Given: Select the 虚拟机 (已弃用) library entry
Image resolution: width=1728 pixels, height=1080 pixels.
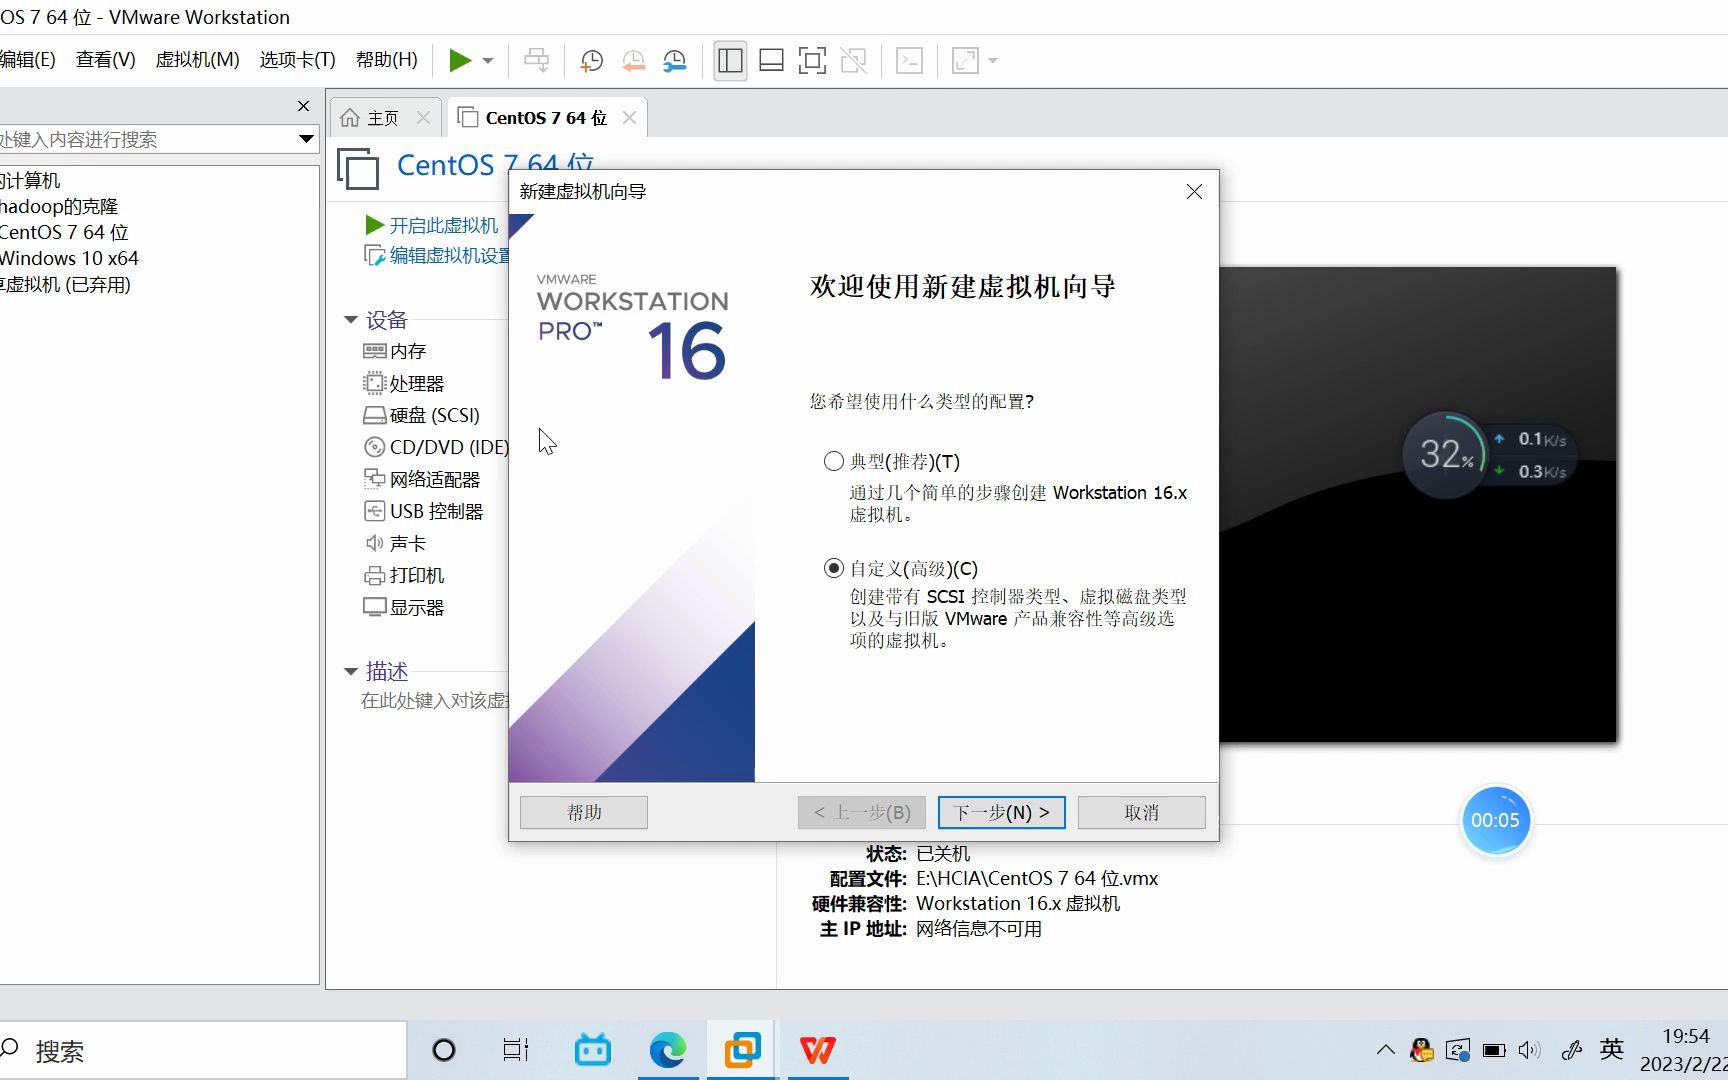Looking at the screenshot, I should click(x=66, y=285).
